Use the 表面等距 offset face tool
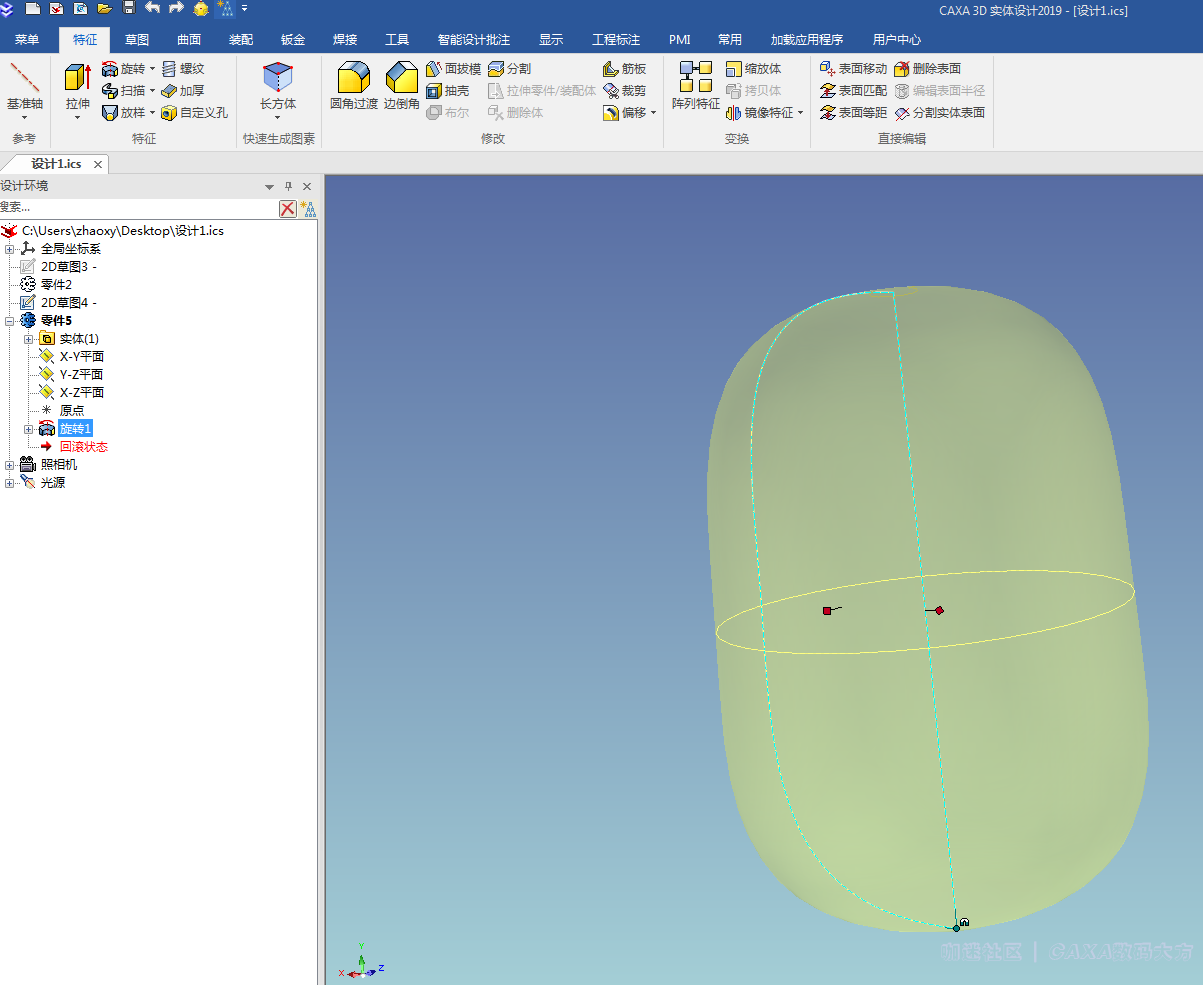 pos(853,113)
